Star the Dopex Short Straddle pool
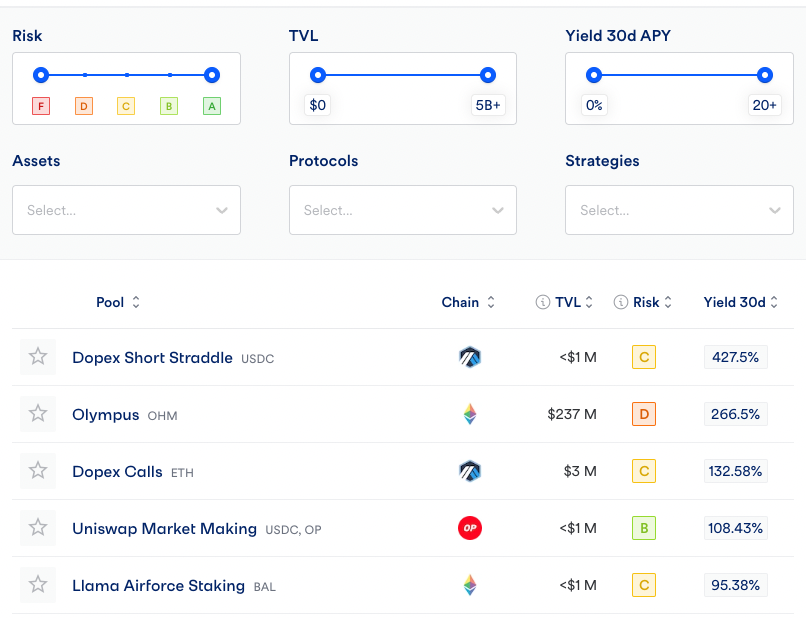806x618 pixels. (x=38, y=357)
